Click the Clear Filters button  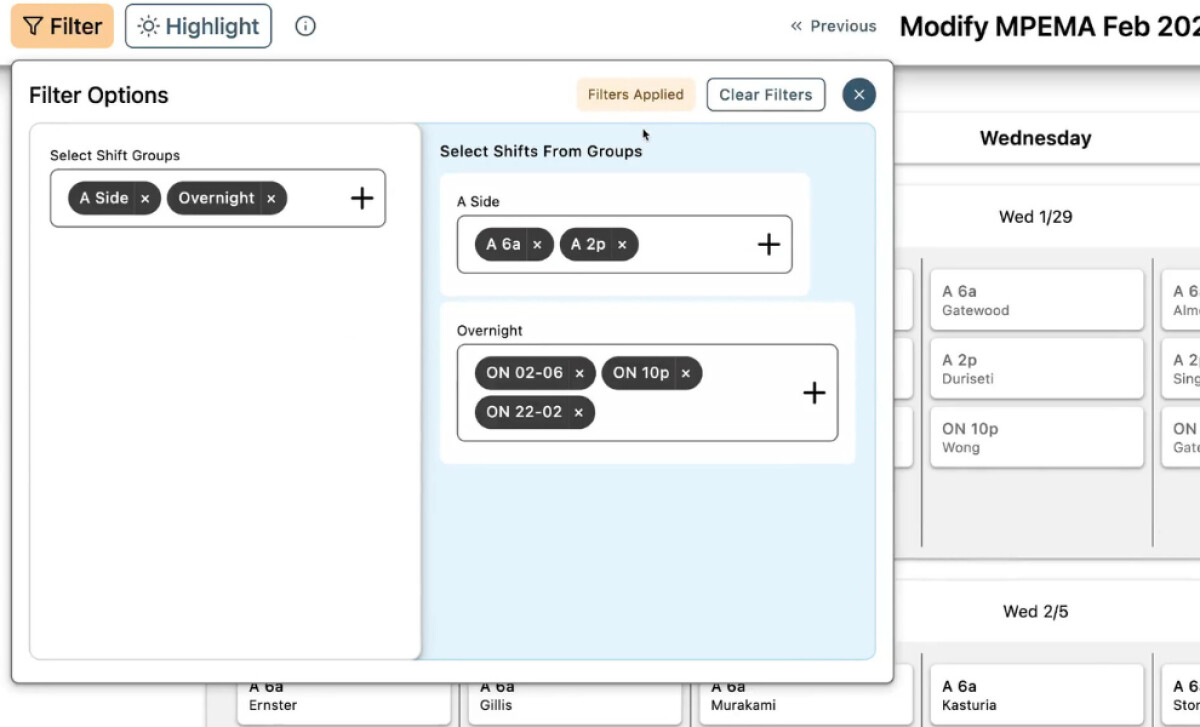point(765,94)
